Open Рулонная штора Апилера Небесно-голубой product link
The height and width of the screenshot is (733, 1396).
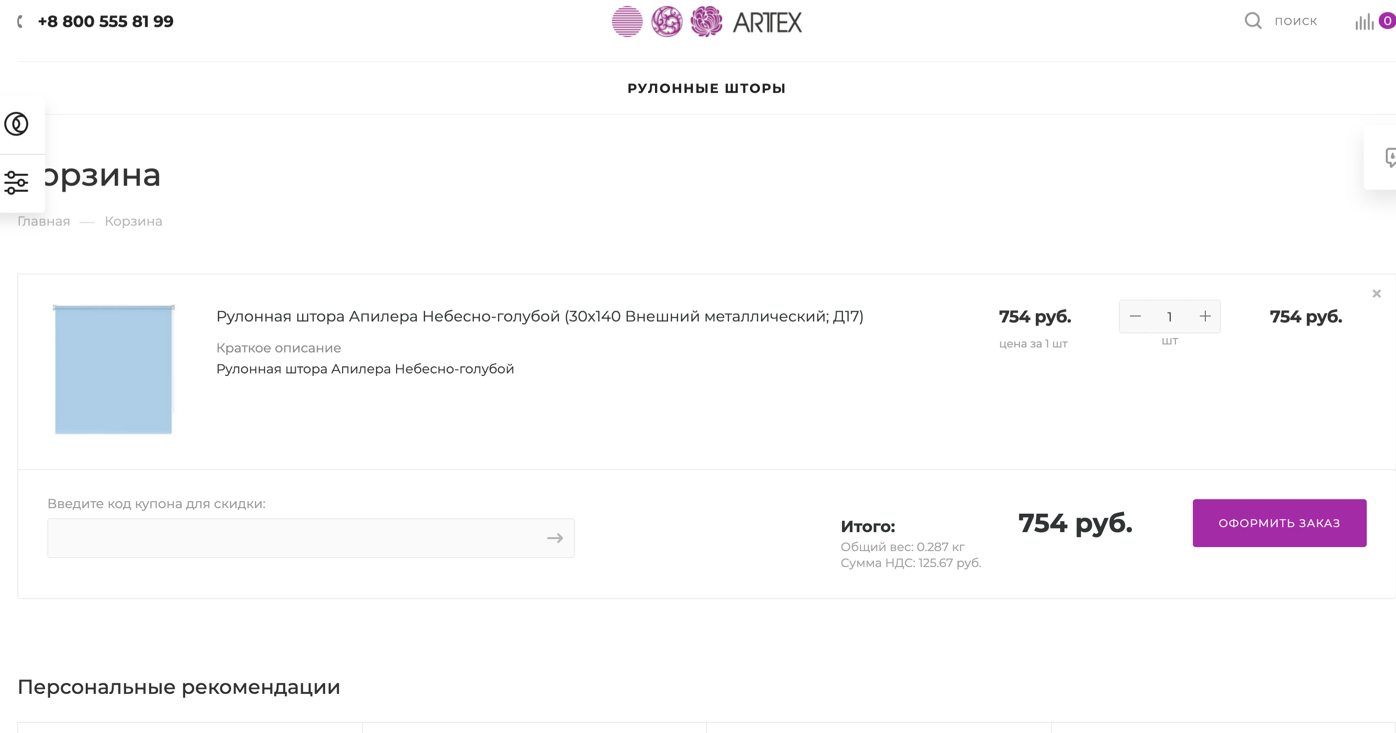540,316
